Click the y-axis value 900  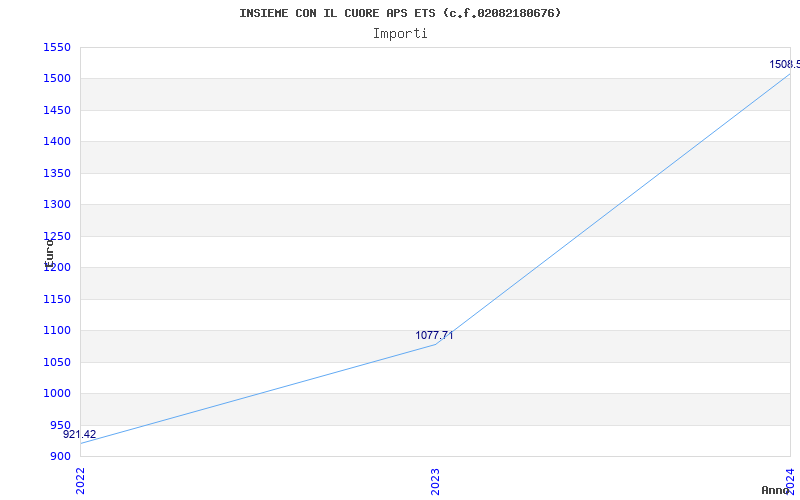point(60,456)
